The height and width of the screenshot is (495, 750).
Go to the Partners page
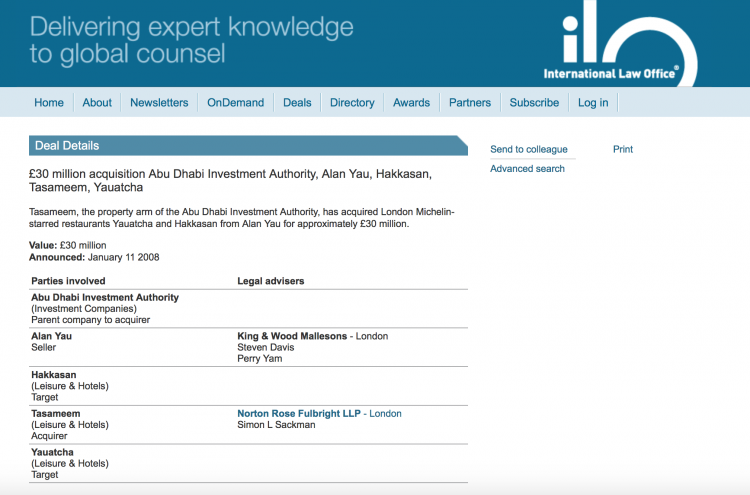(x=470, y=102)
